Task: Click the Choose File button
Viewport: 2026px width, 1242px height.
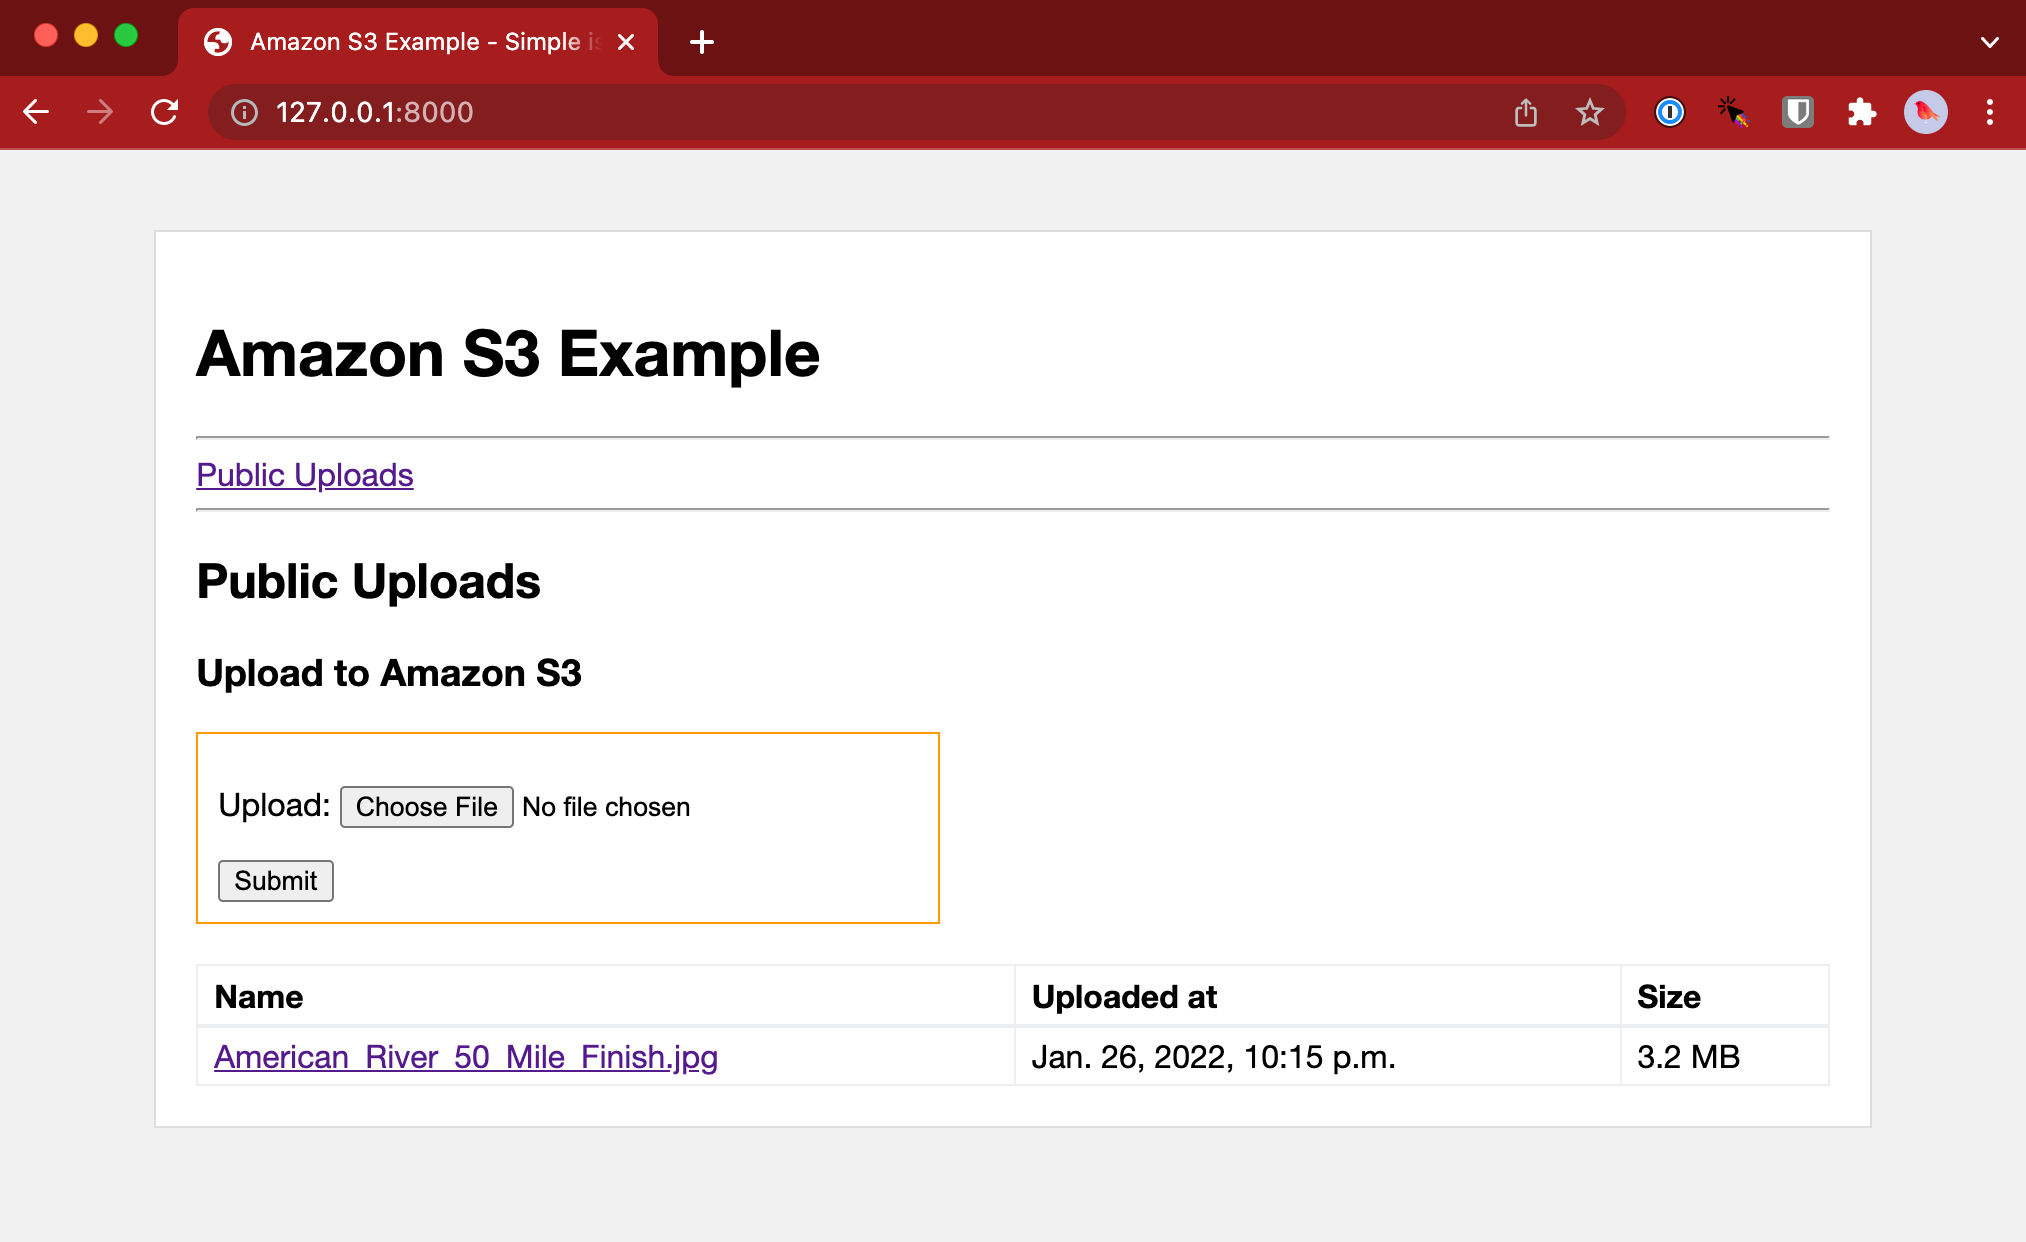Action: (x=426, y=807)
